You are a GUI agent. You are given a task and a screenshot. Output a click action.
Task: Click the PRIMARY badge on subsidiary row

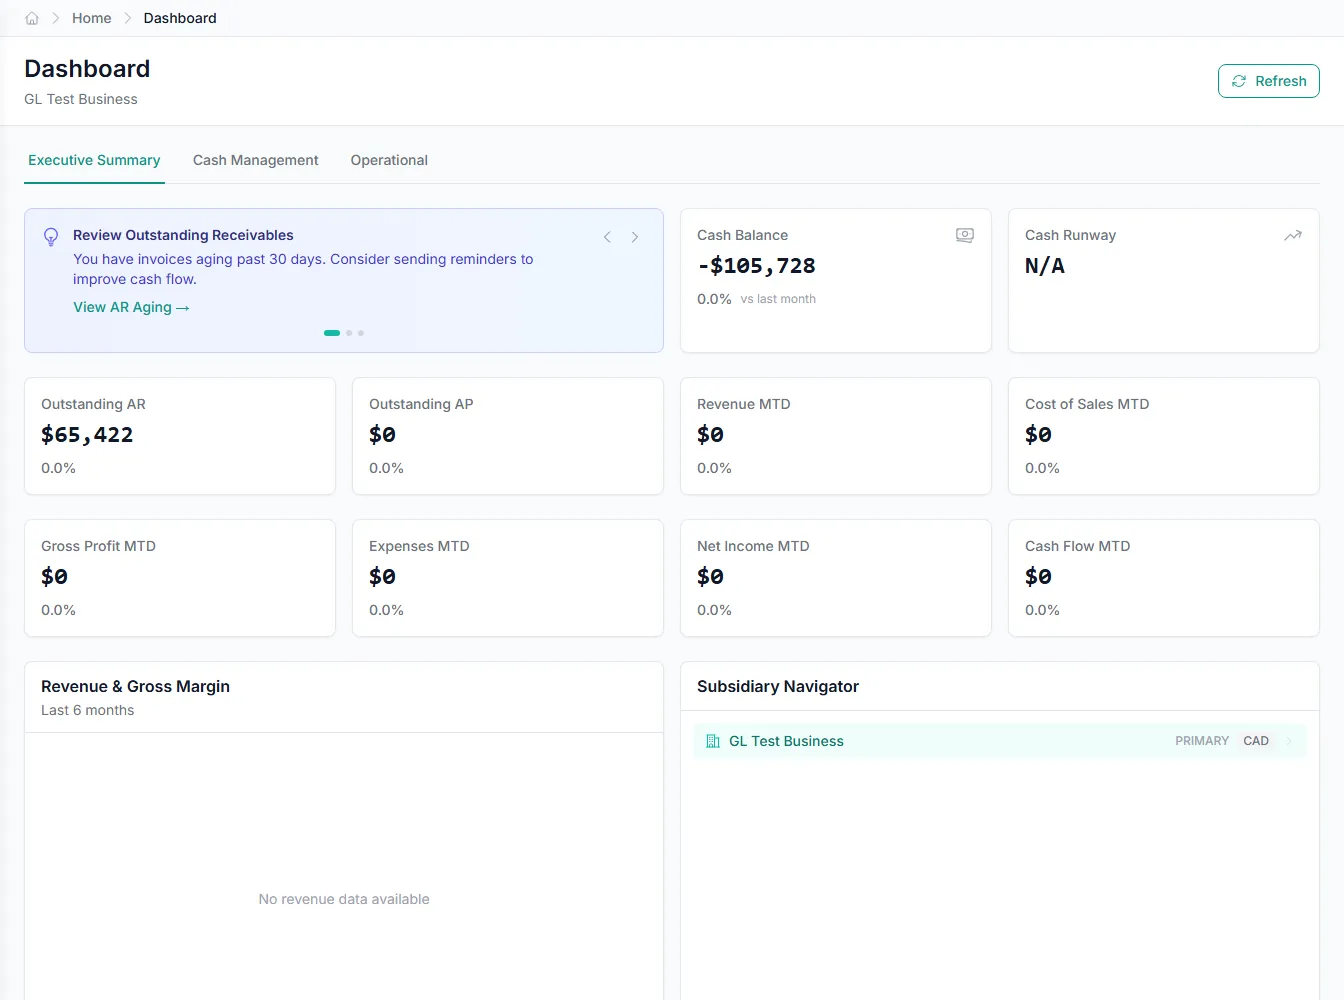pyautogui.click(x=1202, y=741)
